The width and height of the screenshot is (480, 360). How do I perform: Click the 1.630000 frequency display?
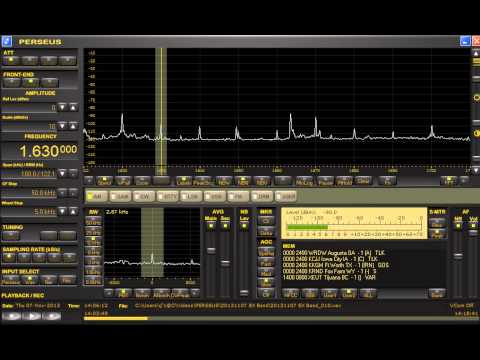point(40,151)
